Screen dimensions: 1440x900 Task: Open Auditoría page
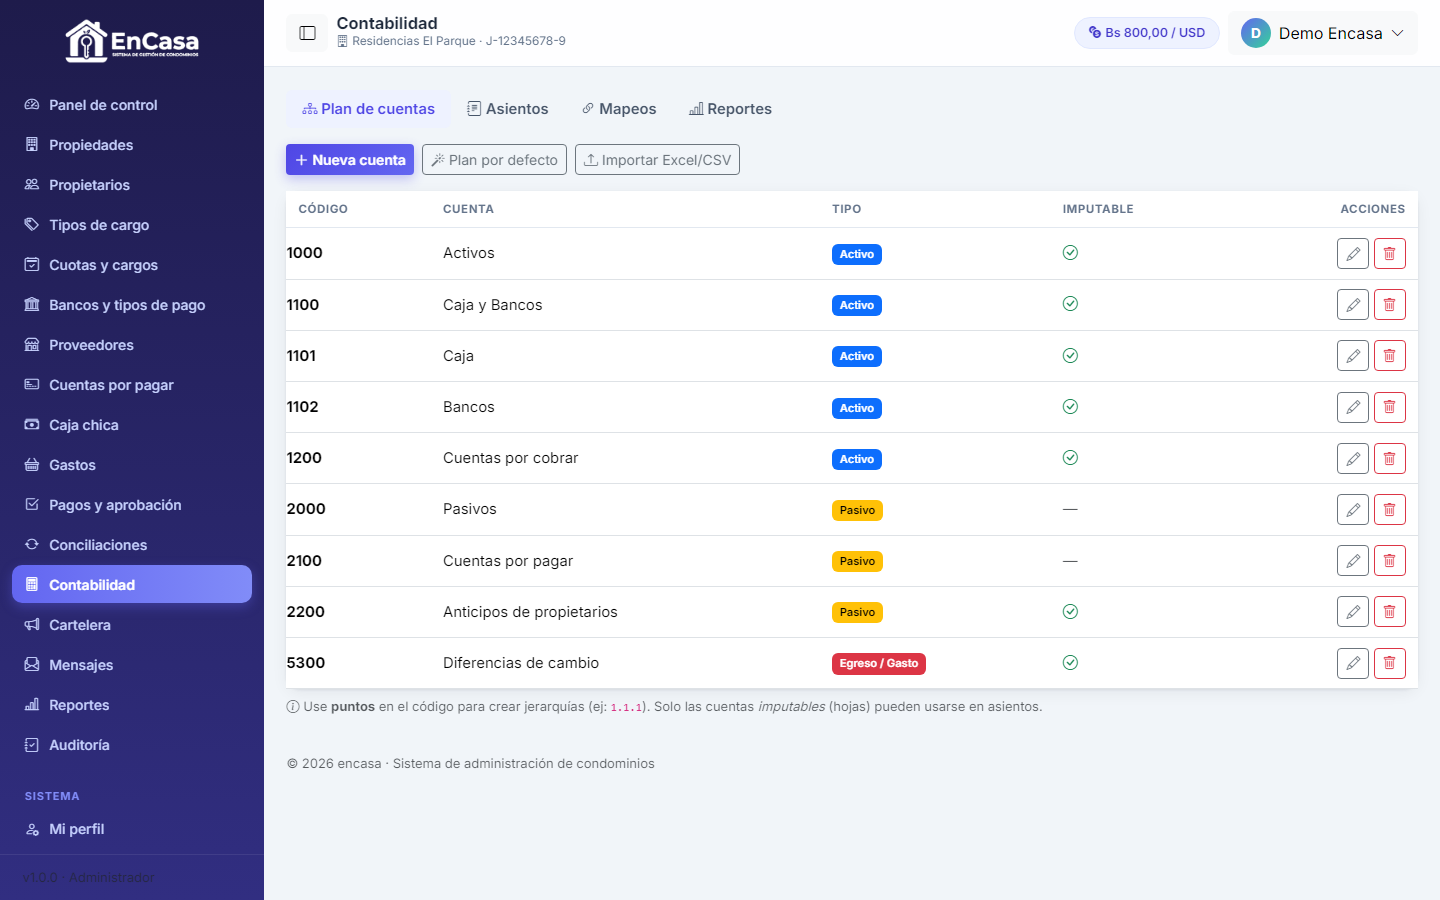point(132,745)
